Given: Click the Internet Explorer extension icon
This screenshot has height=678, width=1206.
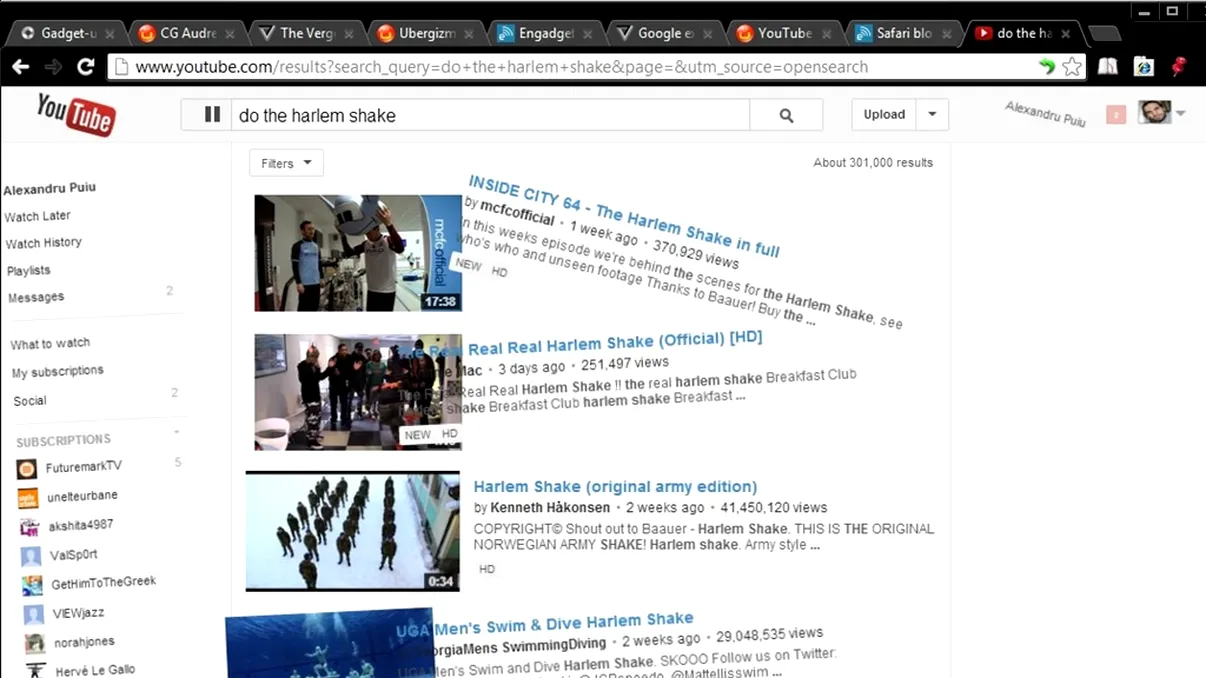Looking at the screenshot, I should coord(1143,66).
